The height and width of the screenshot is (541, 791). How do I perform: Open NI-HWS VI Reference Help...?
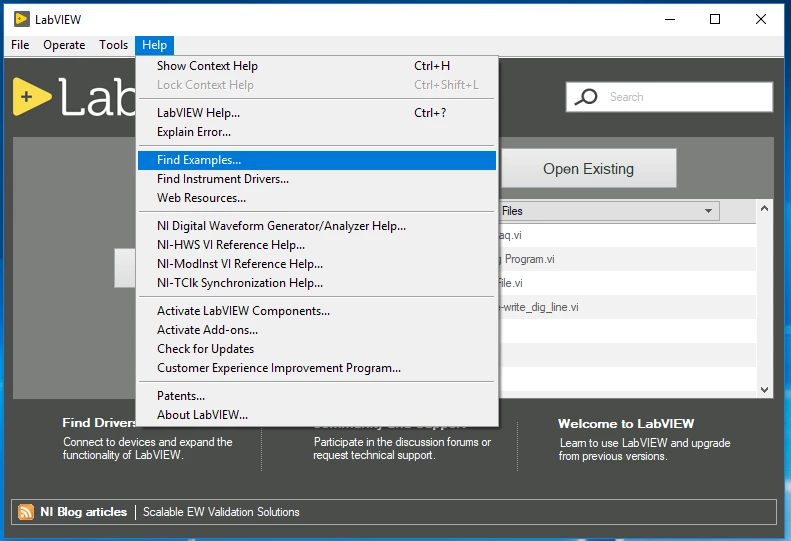[x=317, y=245]
